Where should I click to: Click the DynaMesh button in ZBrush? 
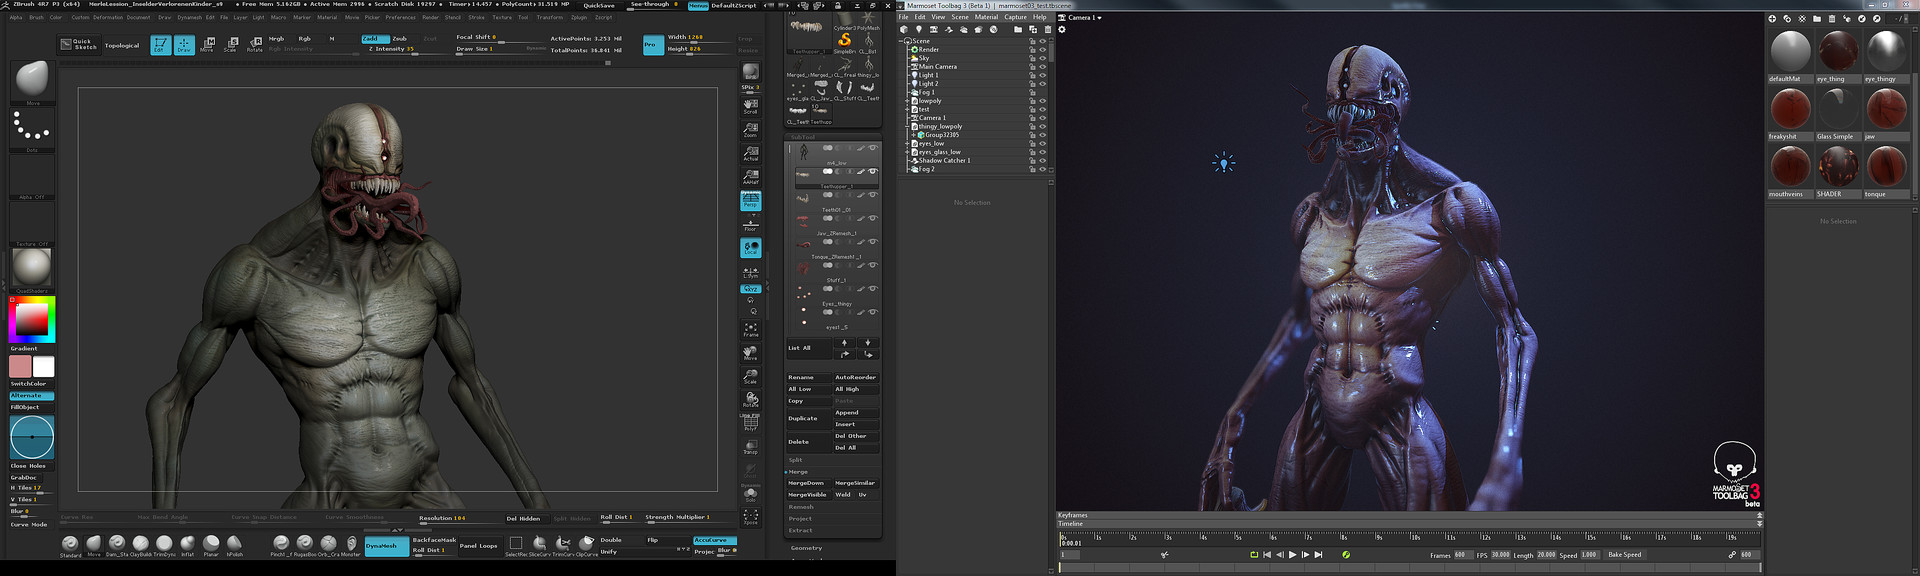pos(386,546)
